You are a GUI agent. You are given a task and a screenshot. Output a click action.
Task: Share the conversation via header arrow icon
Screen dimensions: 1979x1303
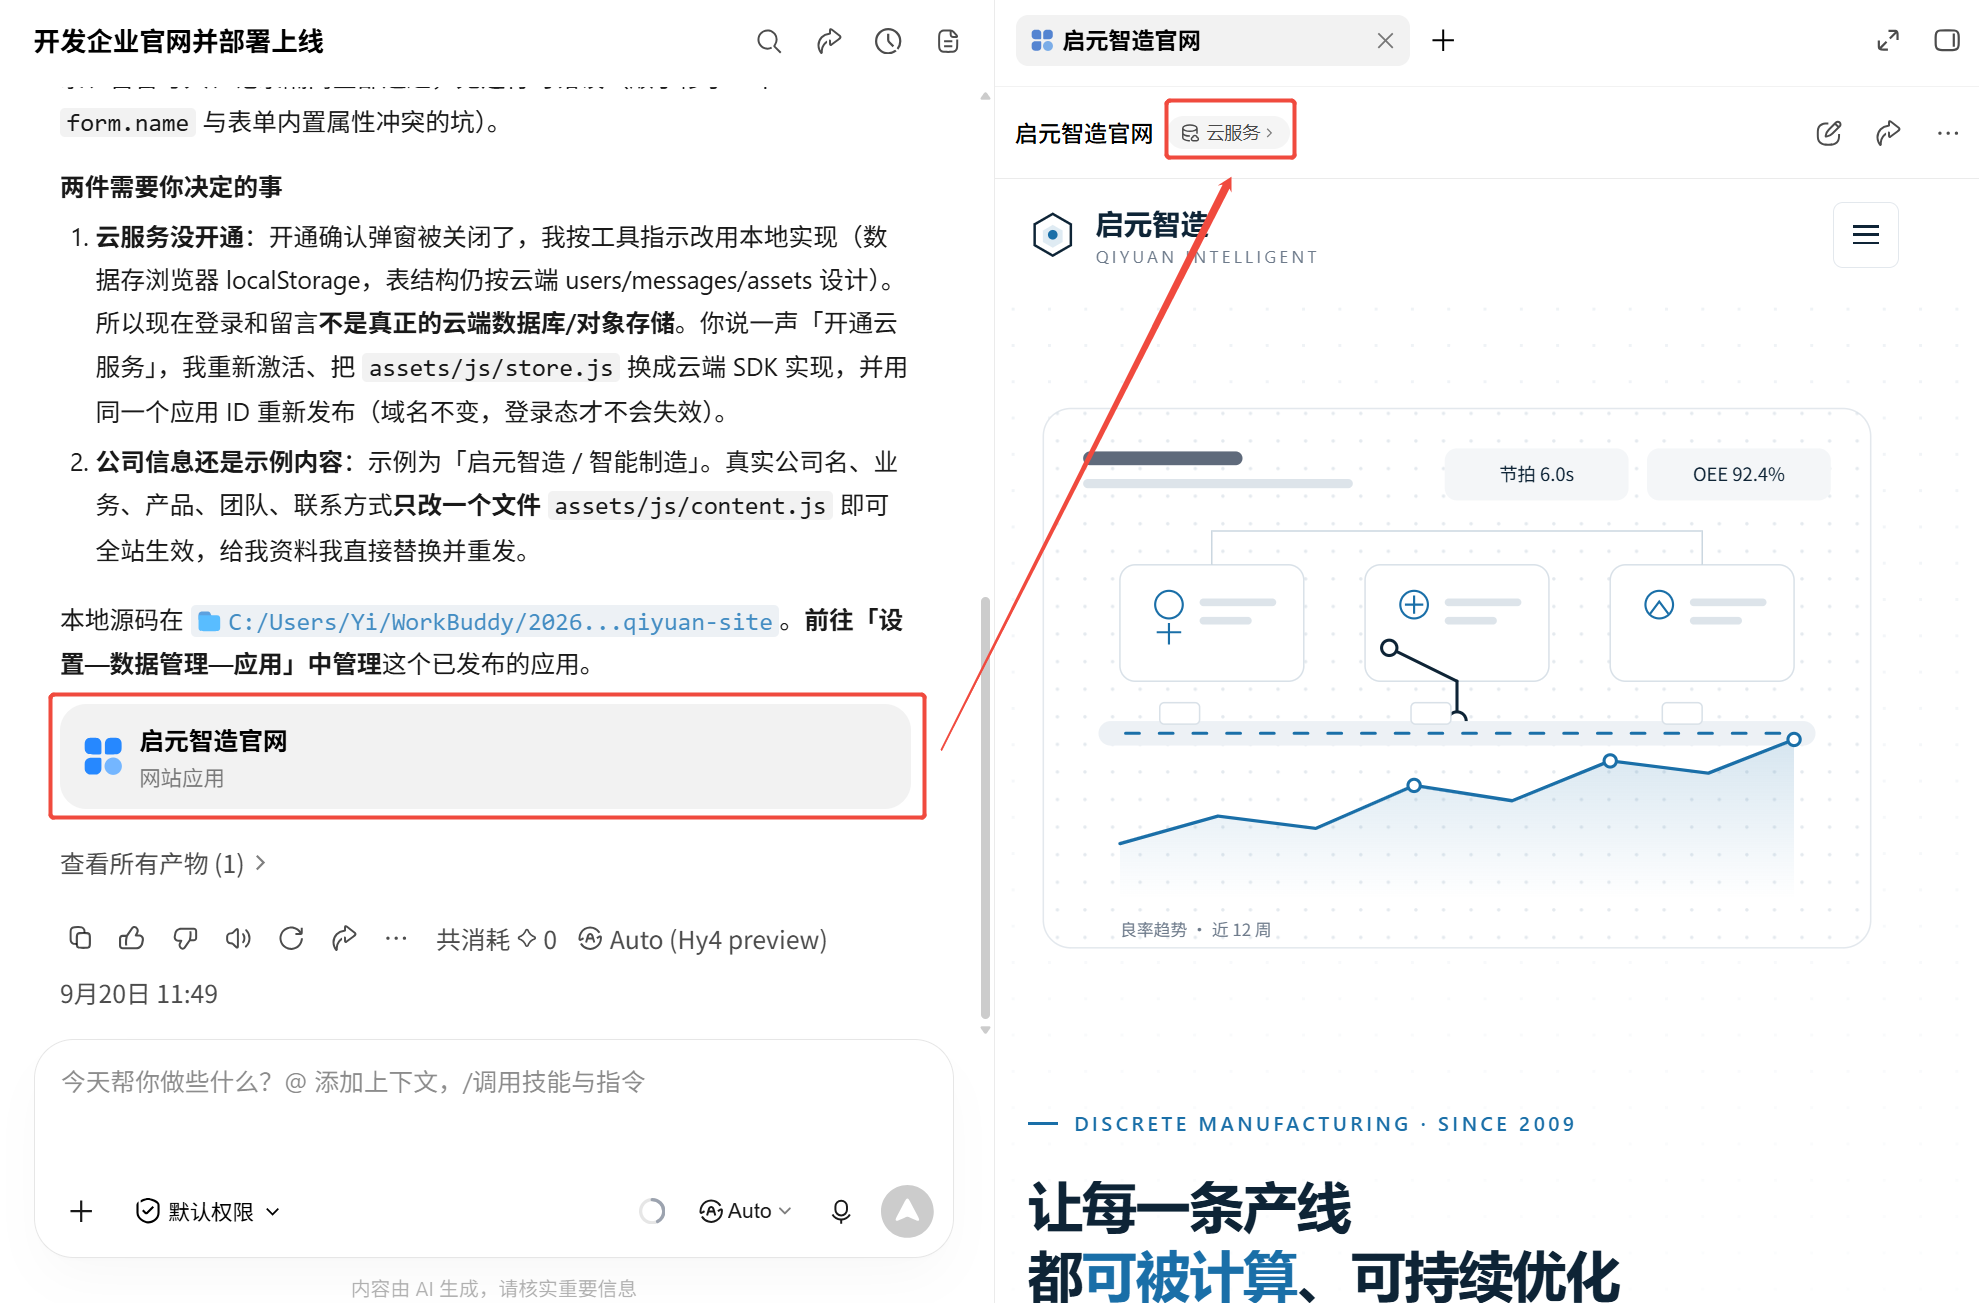828,41
